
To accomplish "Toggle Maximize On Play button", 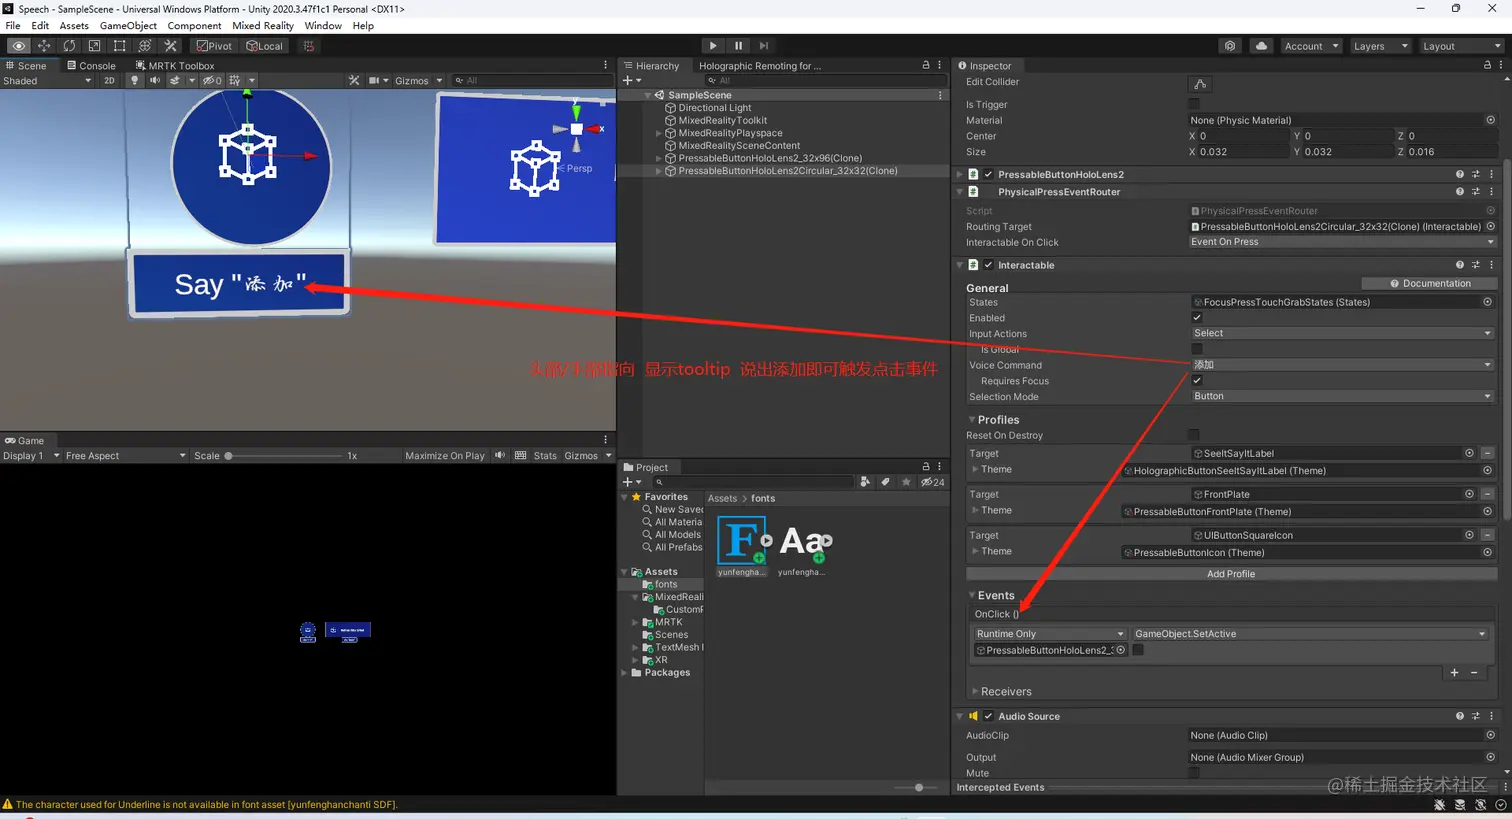I will click(x=445, y=456).
